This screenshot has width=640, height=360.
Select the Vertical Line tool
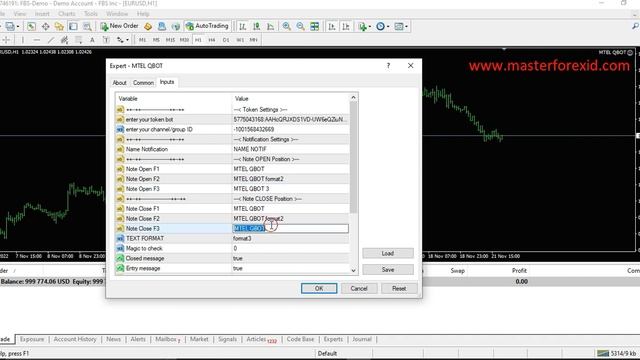click(23, 40)
